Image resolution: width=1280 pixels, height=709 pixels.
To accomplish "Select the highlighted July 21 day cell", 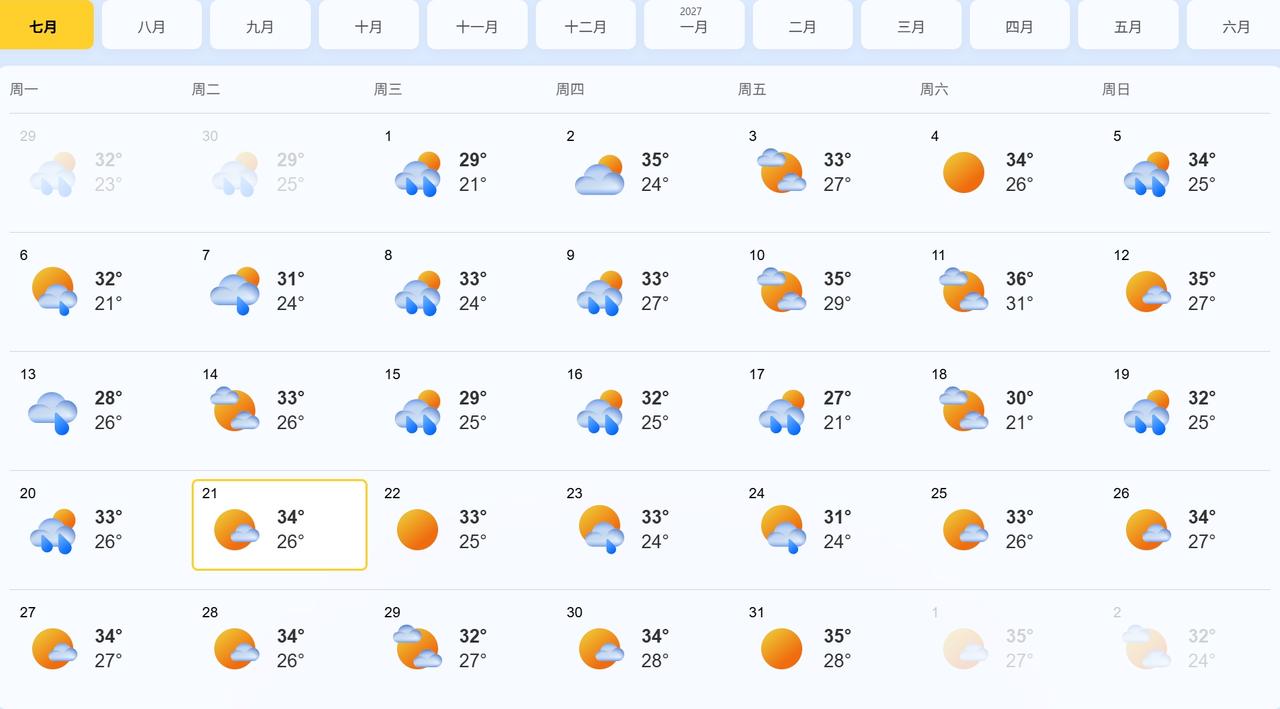I will pos(279,525).
